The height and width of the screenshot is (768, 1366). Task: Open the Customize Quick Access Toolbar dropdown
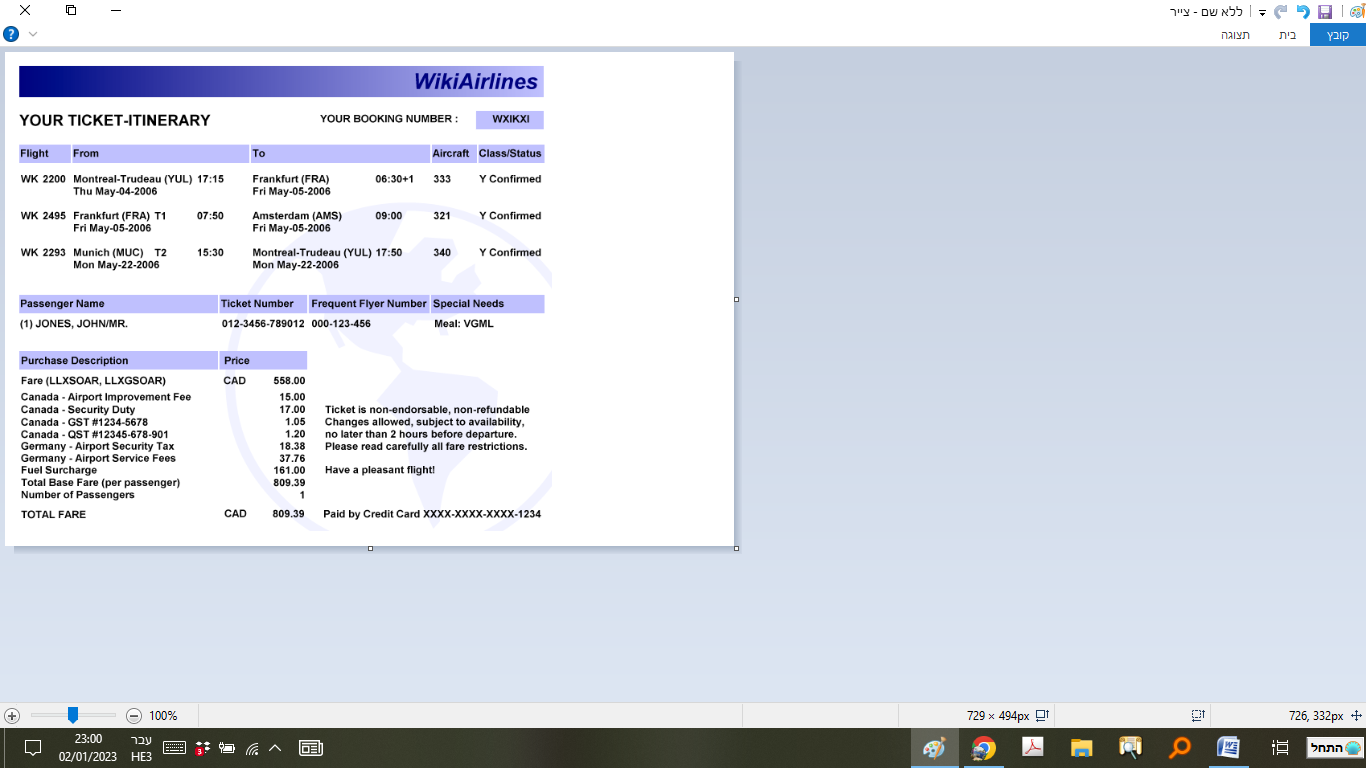(1263, 12)
